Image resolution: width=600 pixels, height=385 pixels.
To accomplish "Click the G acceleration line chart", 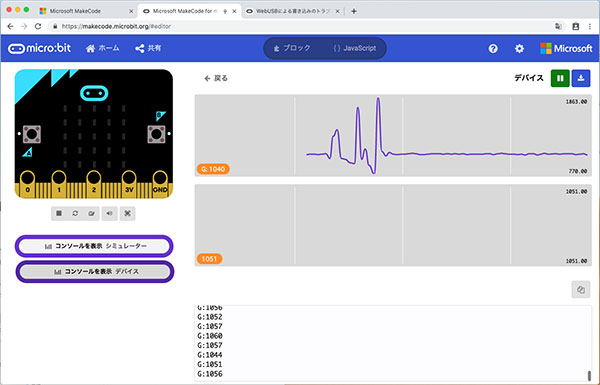I will [393, 135].
